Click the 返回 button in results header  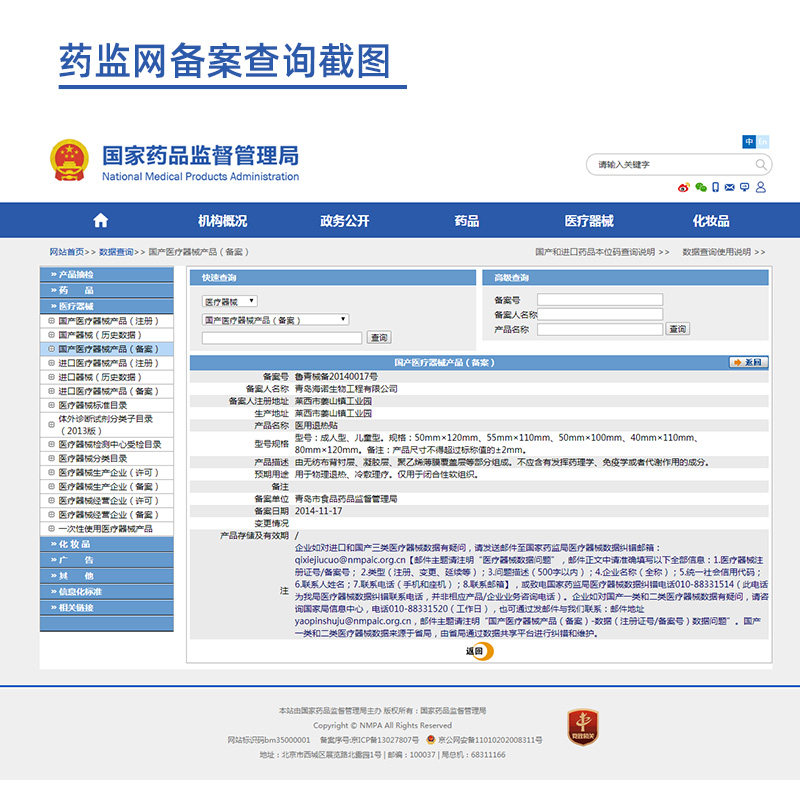coord(748,362)
